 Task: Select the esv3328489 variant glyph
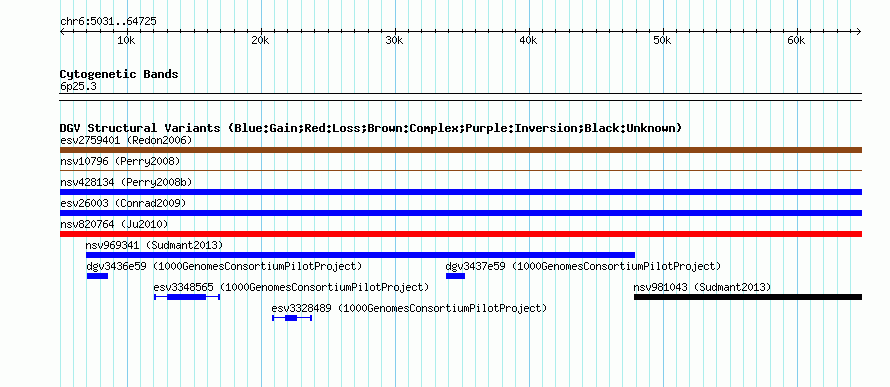292,318
